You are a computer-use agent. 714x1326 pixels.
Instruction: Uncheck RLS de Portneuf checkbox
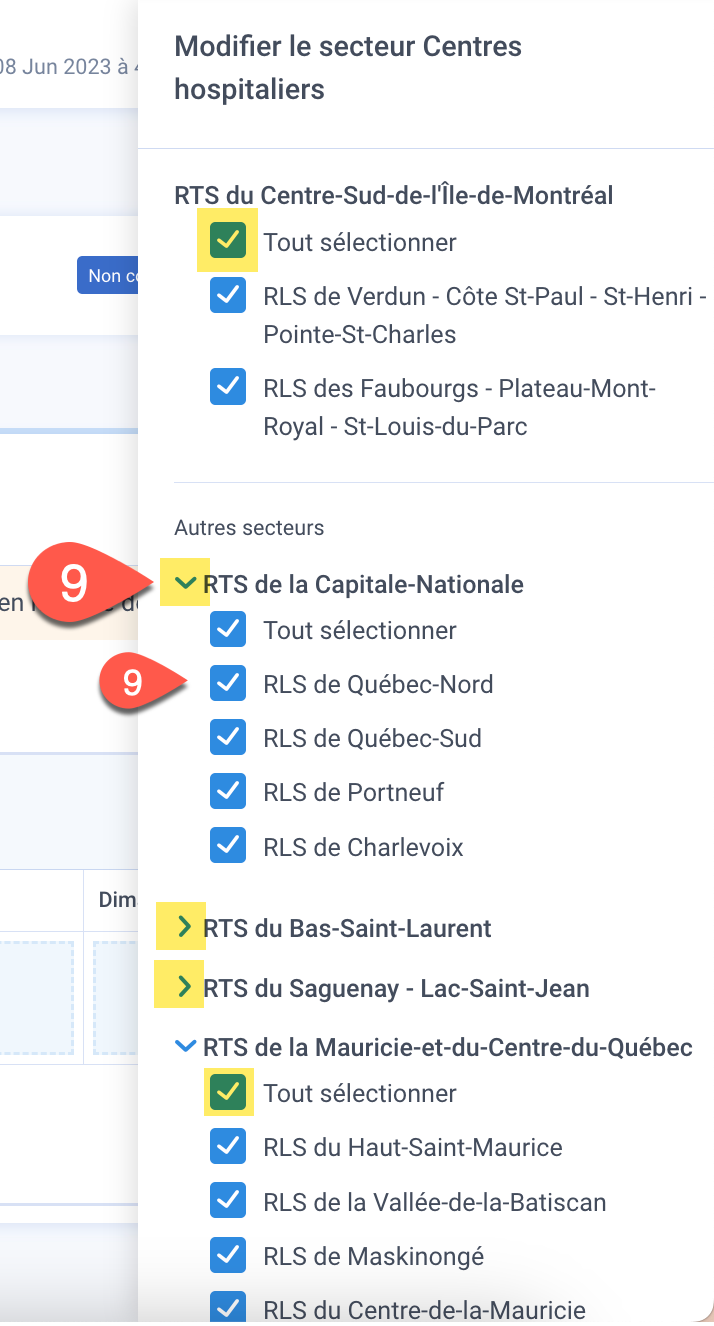(x=229, y=792)
